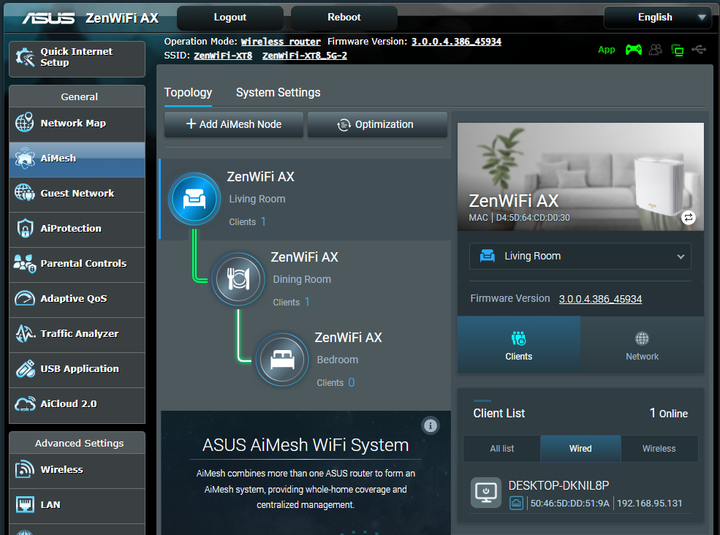Select the Dining Room ZenWiFi AX node name
This screenshot has height=535, width=720.
click(304, 257)
